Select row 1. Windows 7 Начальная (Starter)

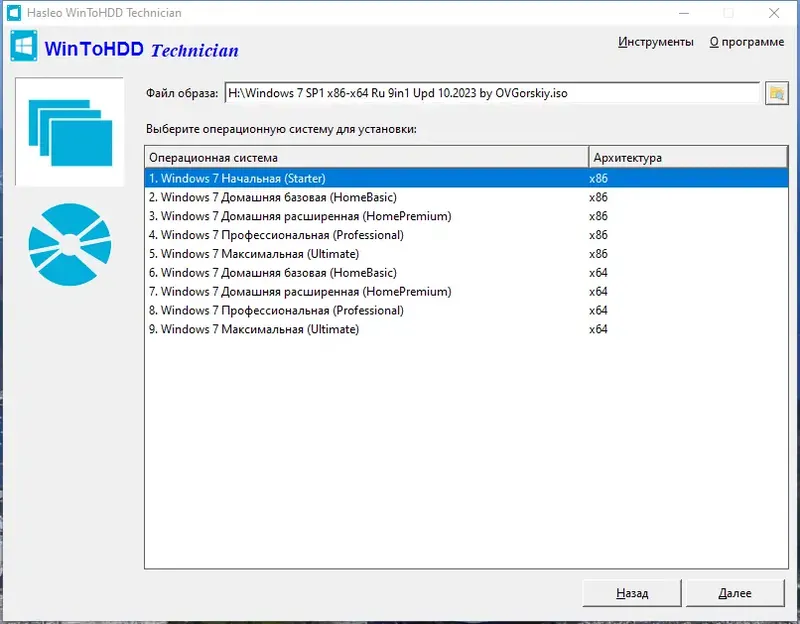[x=466, y=178]
